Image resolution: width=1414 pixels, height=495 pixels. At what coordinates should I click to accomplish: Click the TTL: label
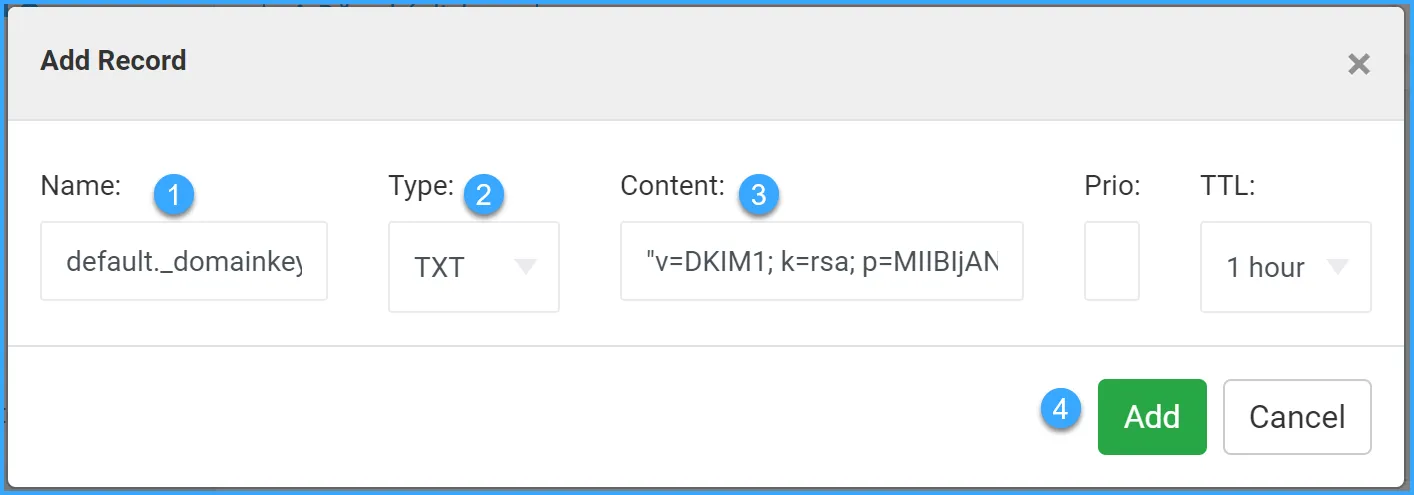[x=1228, y=185]
